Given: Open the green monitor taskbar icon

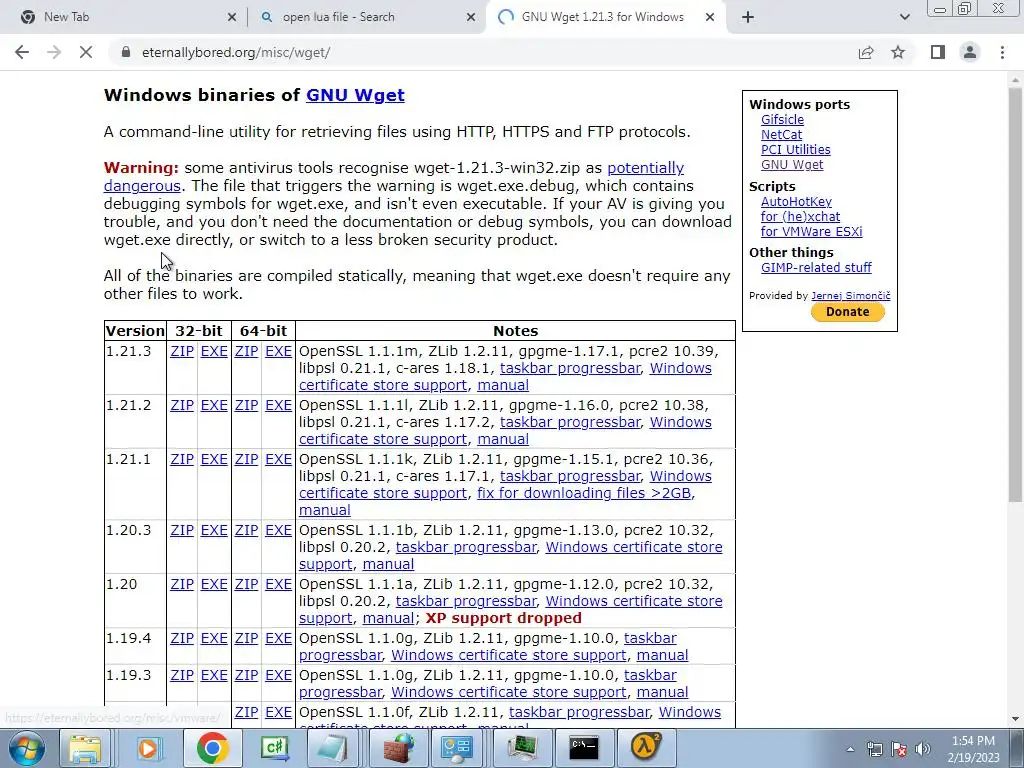Looking at the screenshot, I should (x=522, y=748).
